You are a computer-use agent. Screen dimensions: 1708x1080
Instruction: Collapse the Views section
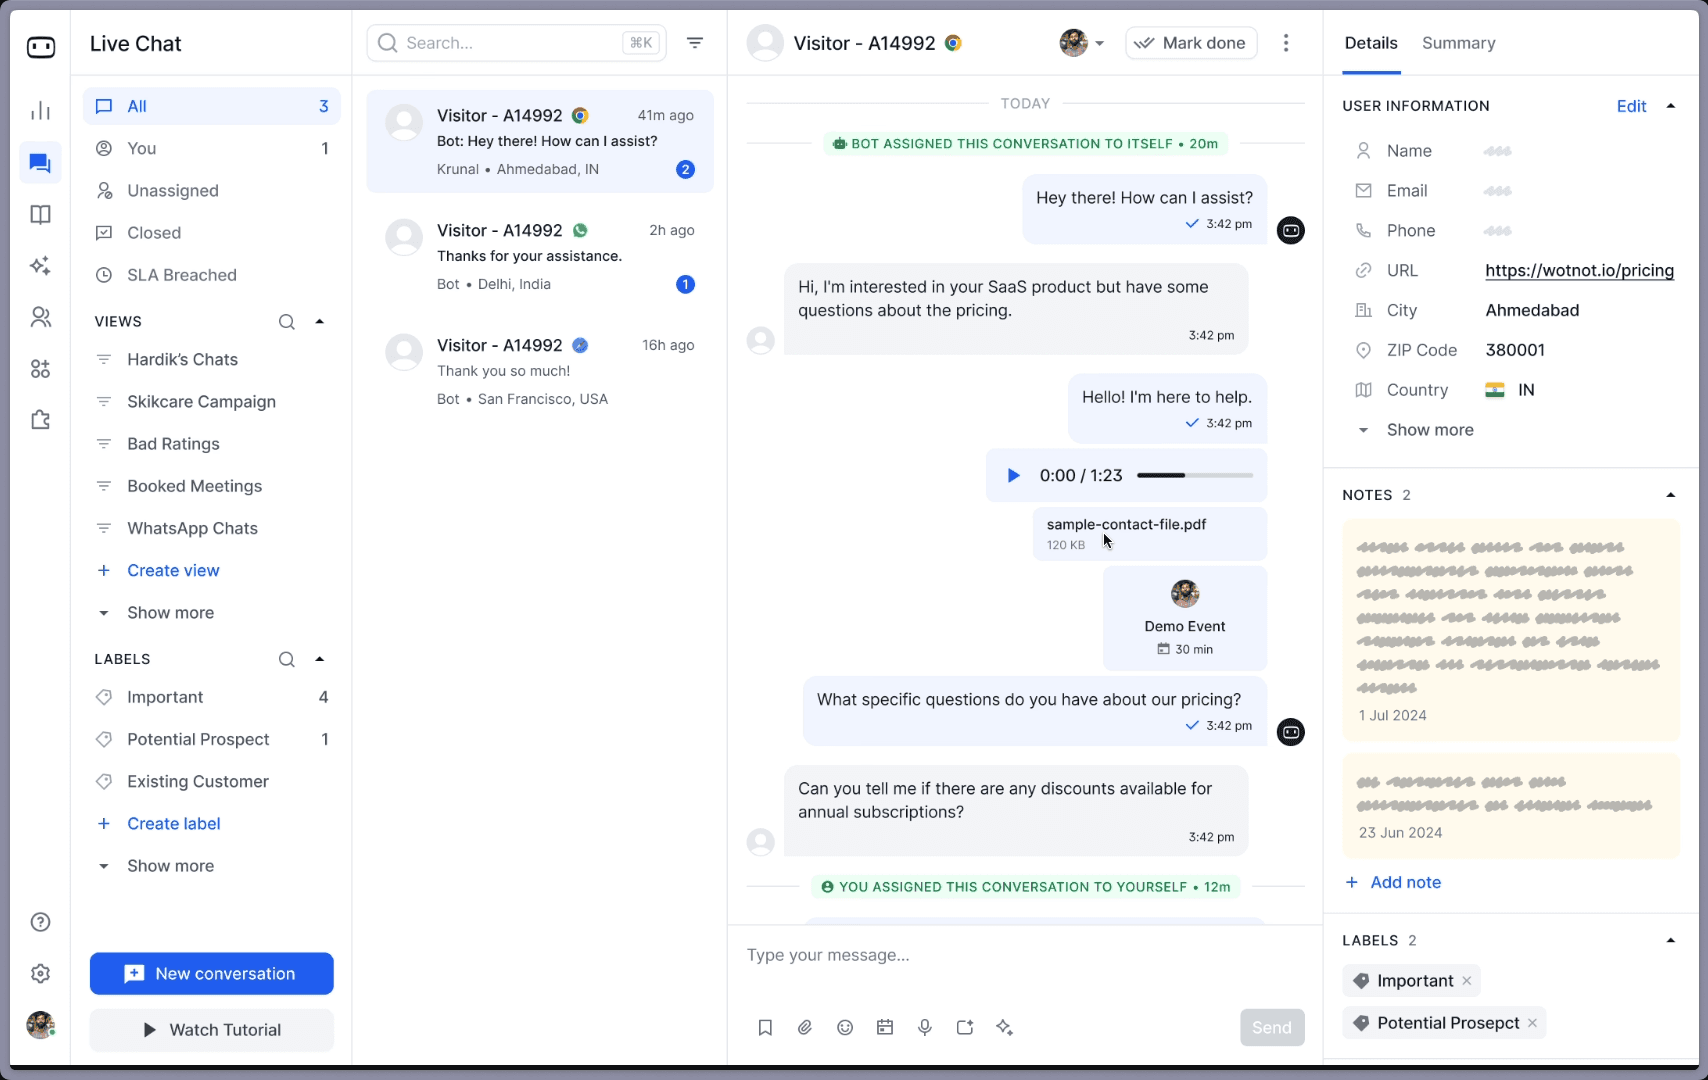320,322
